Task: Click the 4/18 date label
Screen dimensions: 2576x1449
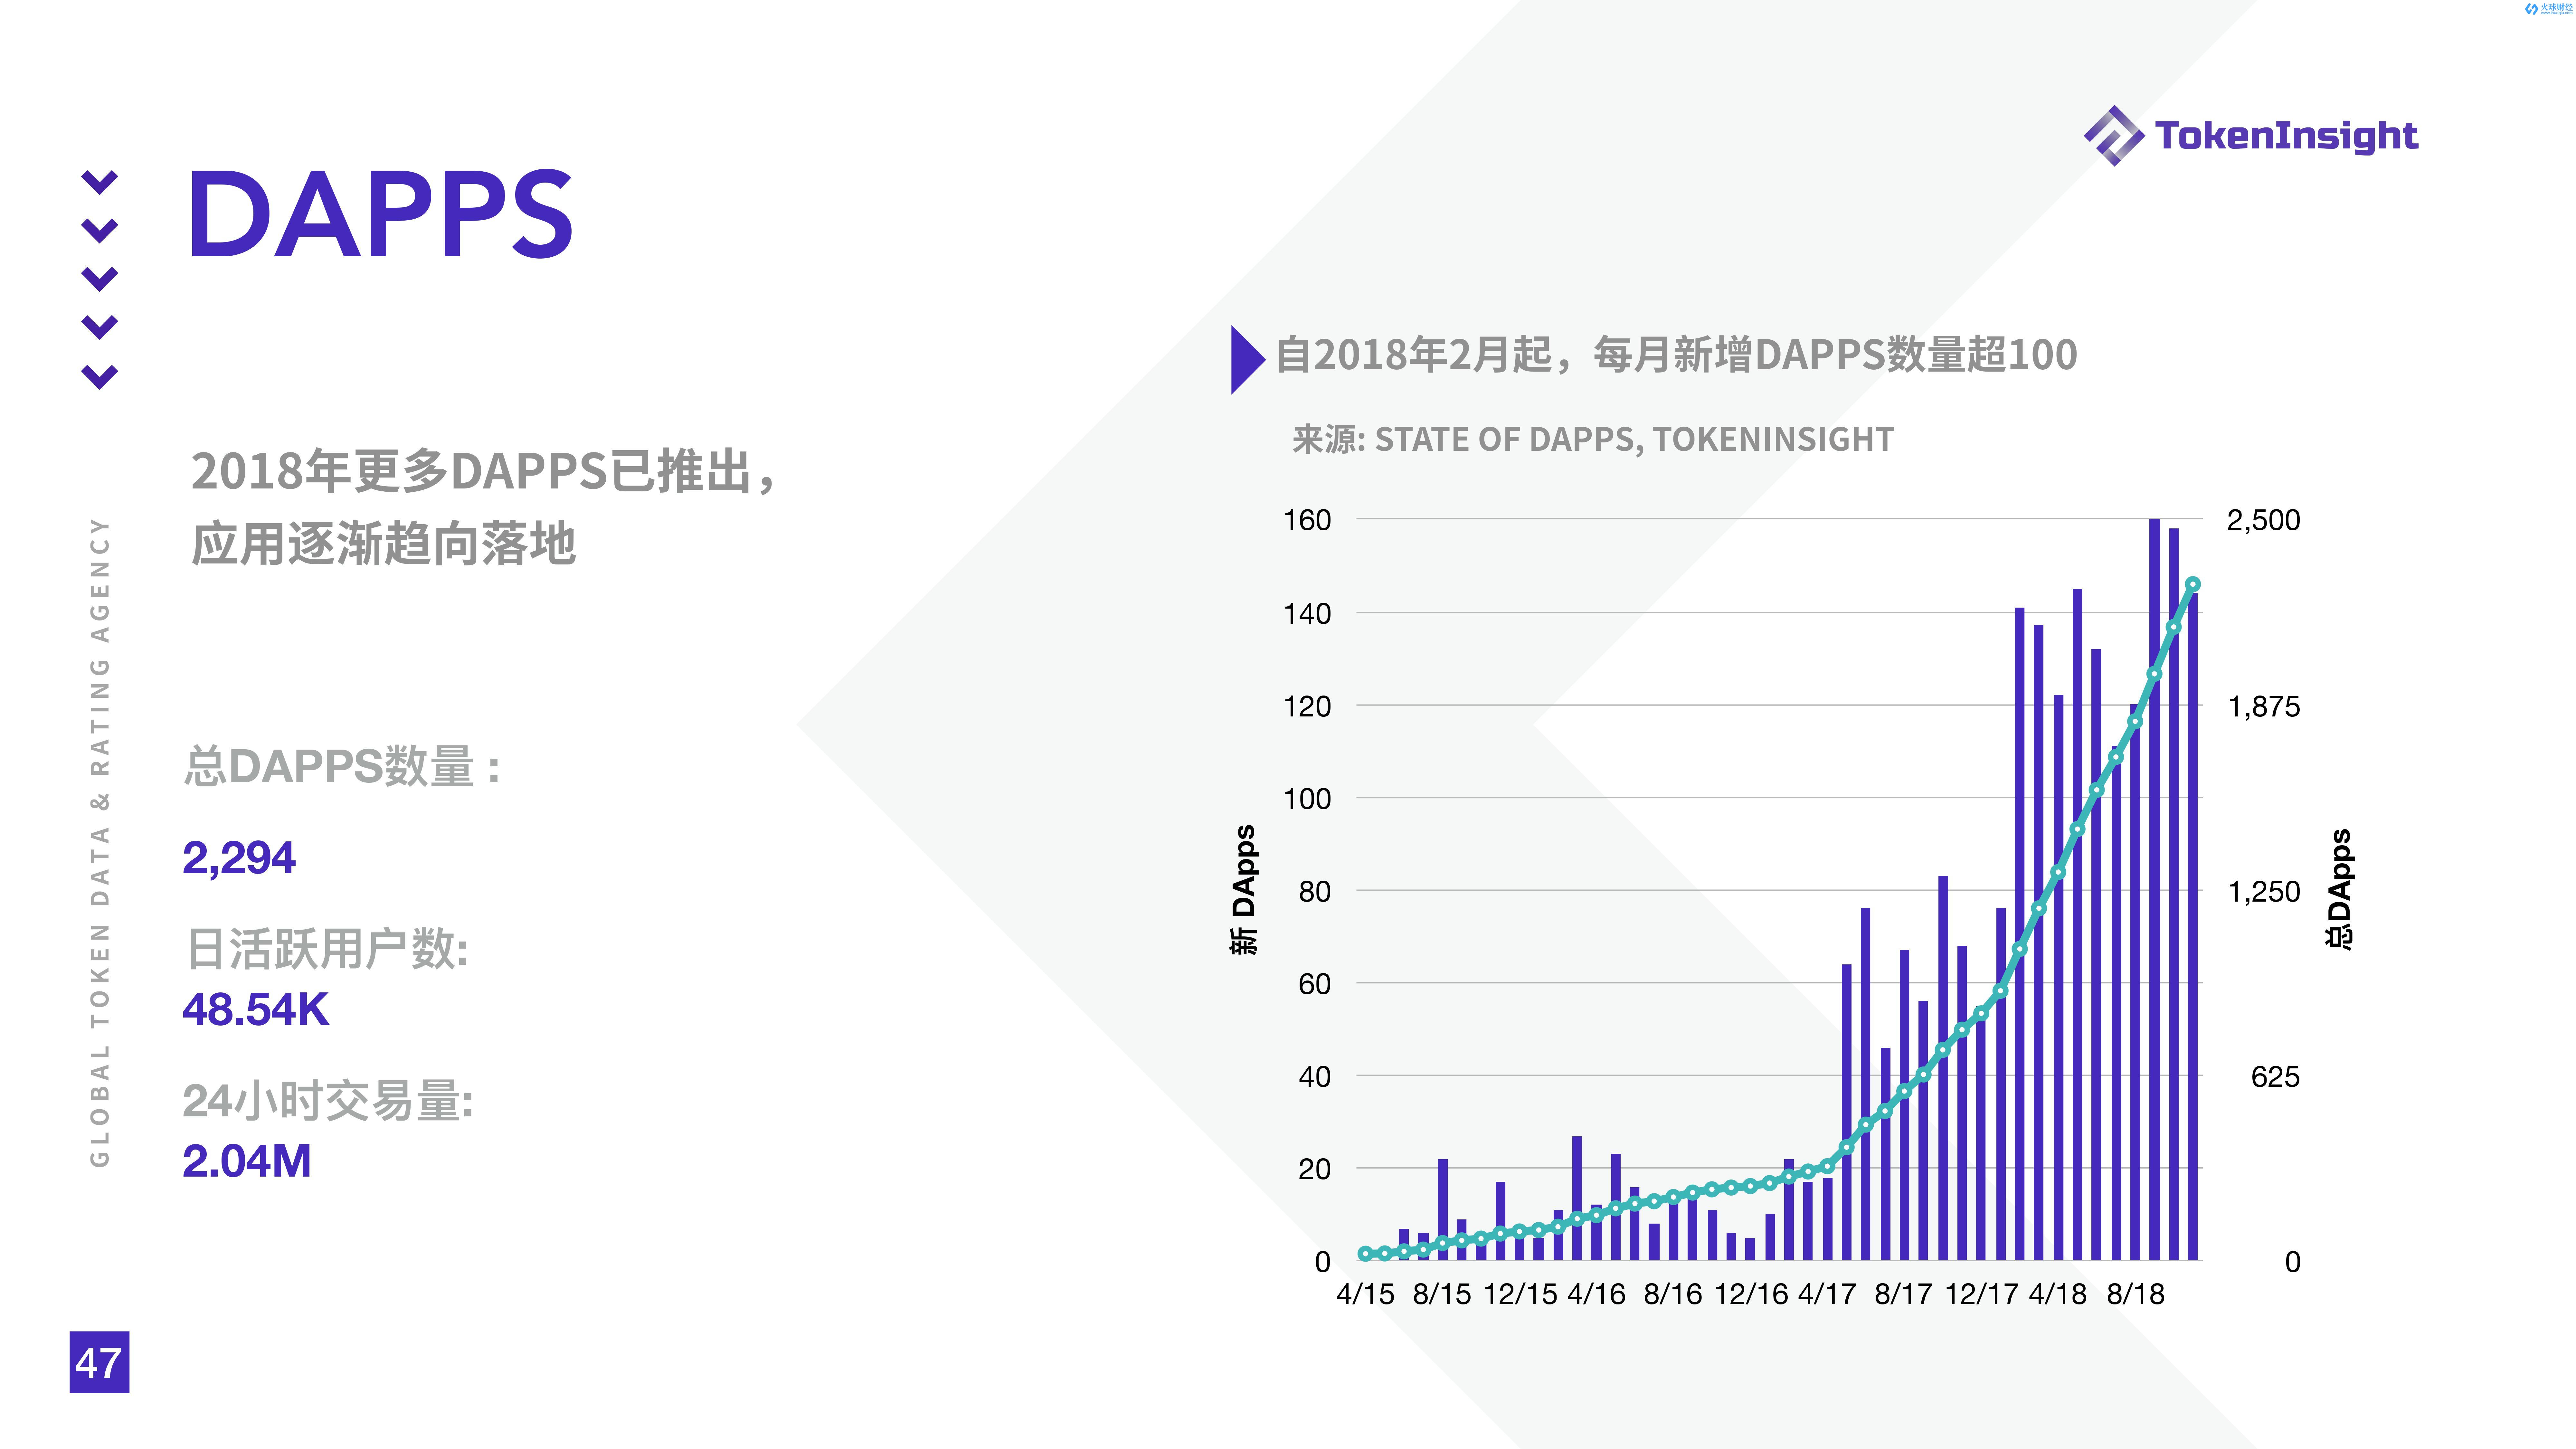Action: (x=2058, y=1294)
